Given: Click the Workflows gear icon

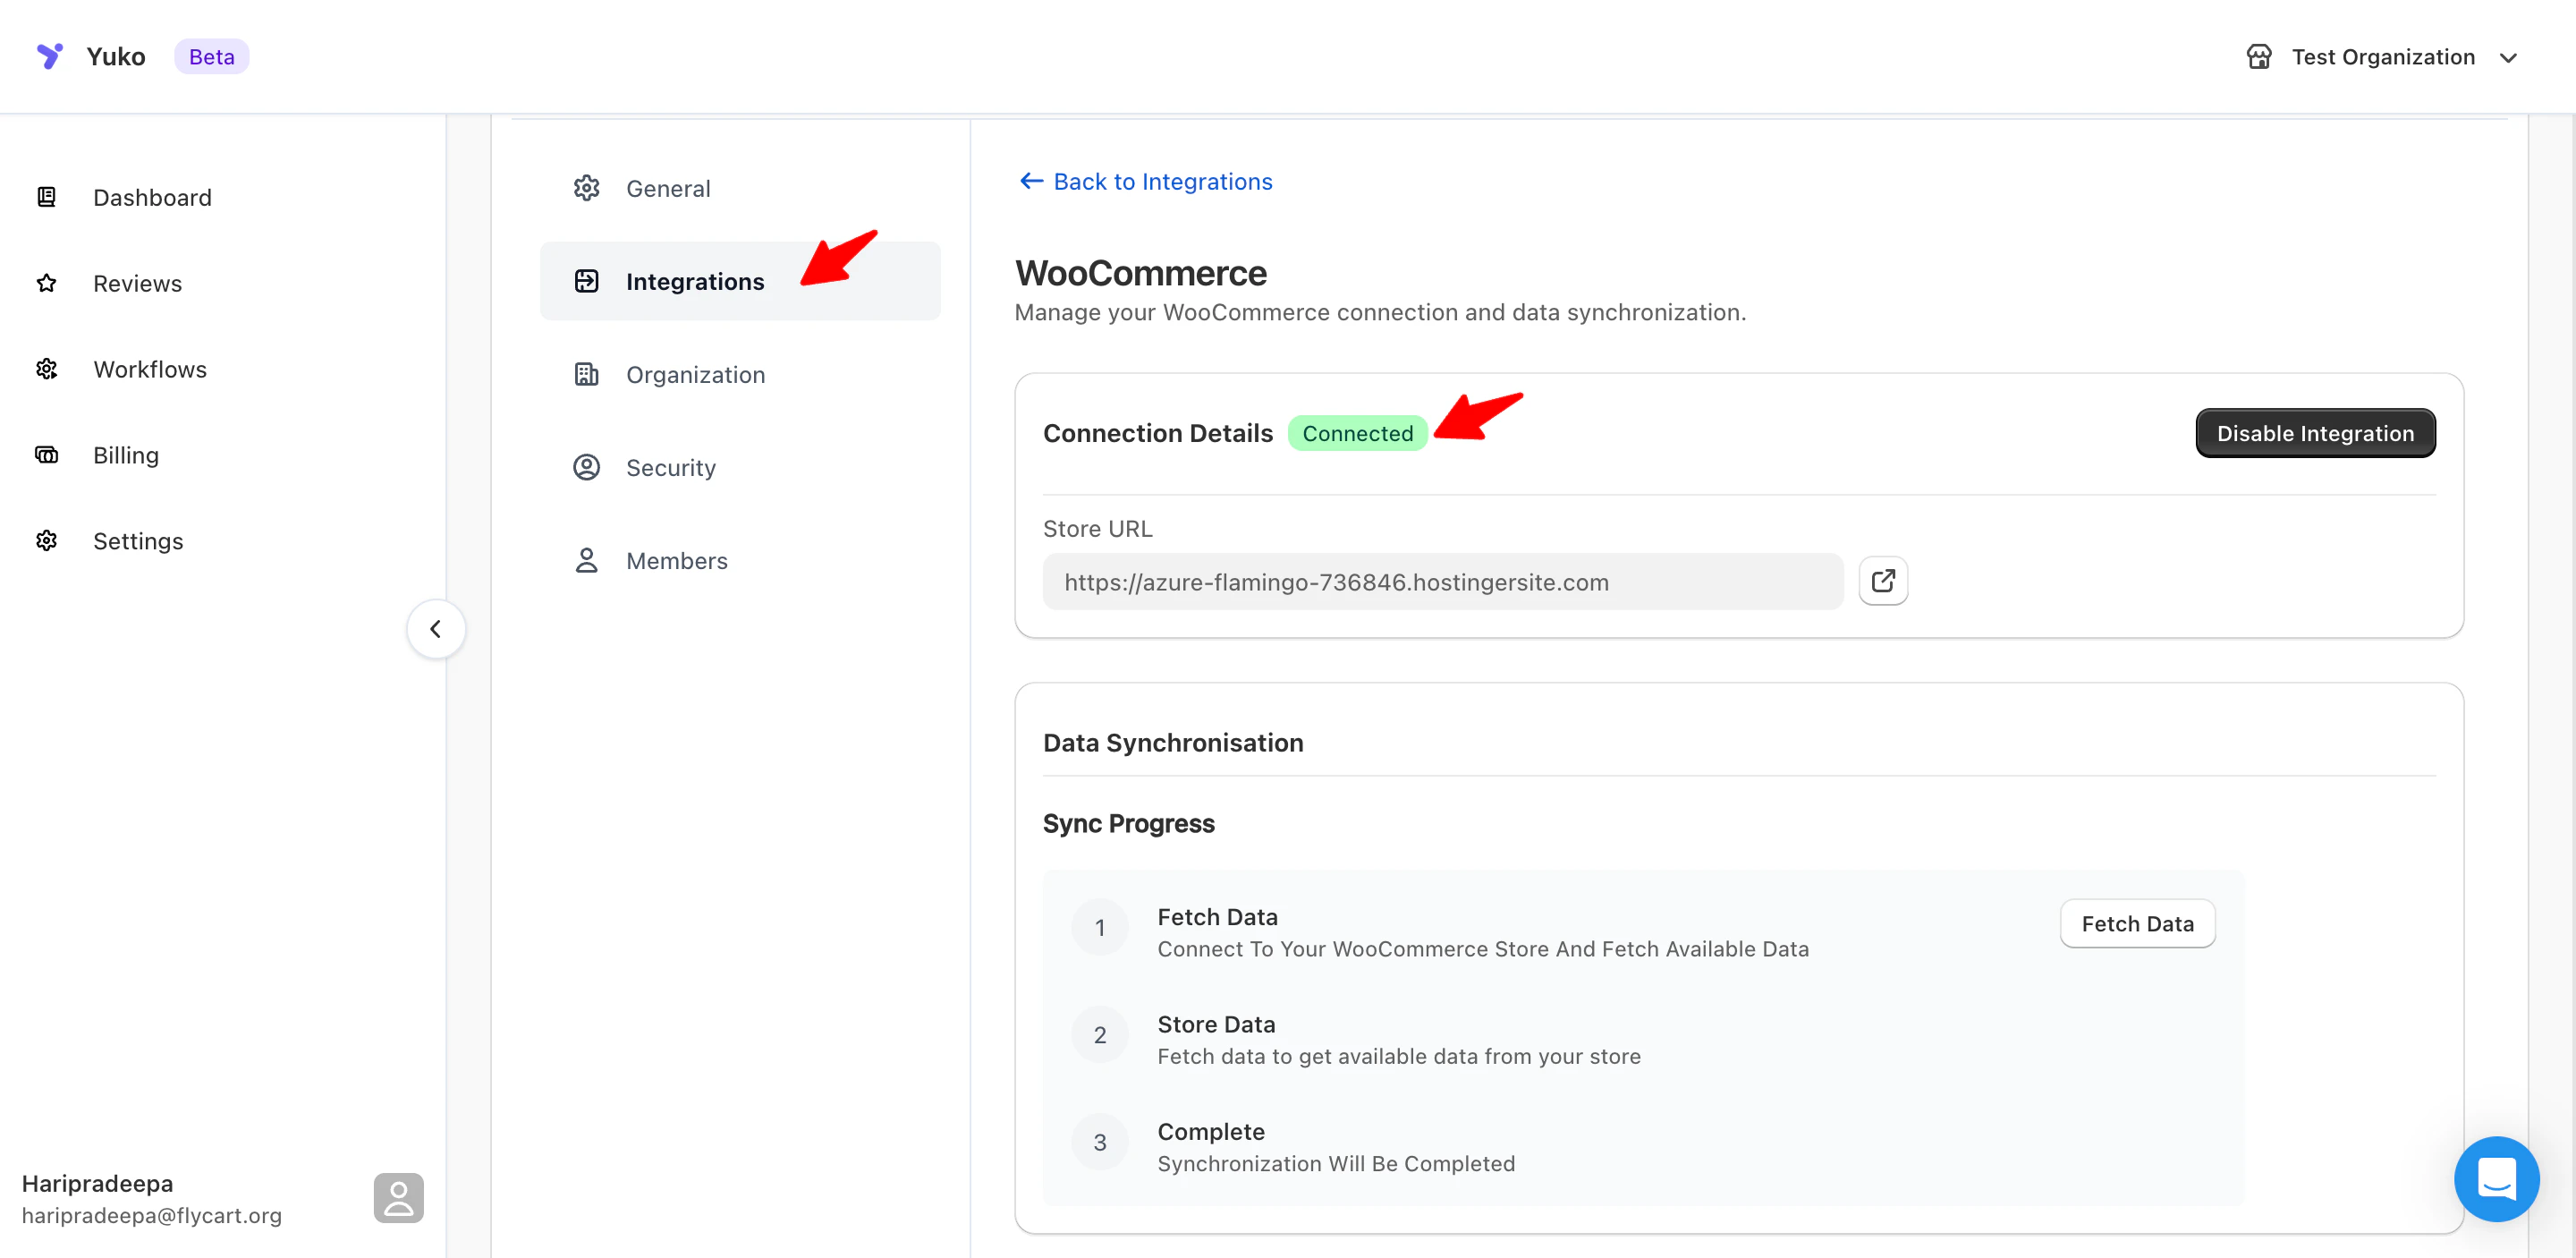Looking at the screenshot, I should (47, 369).
